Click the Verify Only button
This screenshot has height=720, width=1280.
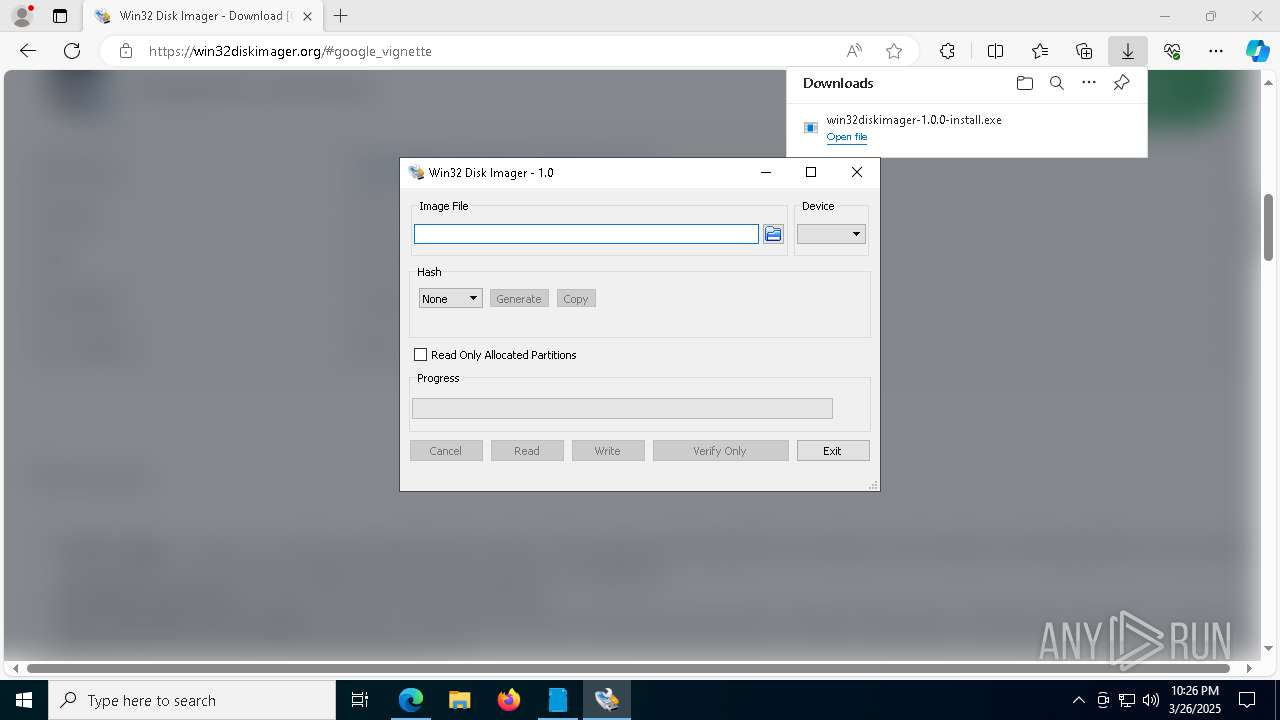(720, 451)
